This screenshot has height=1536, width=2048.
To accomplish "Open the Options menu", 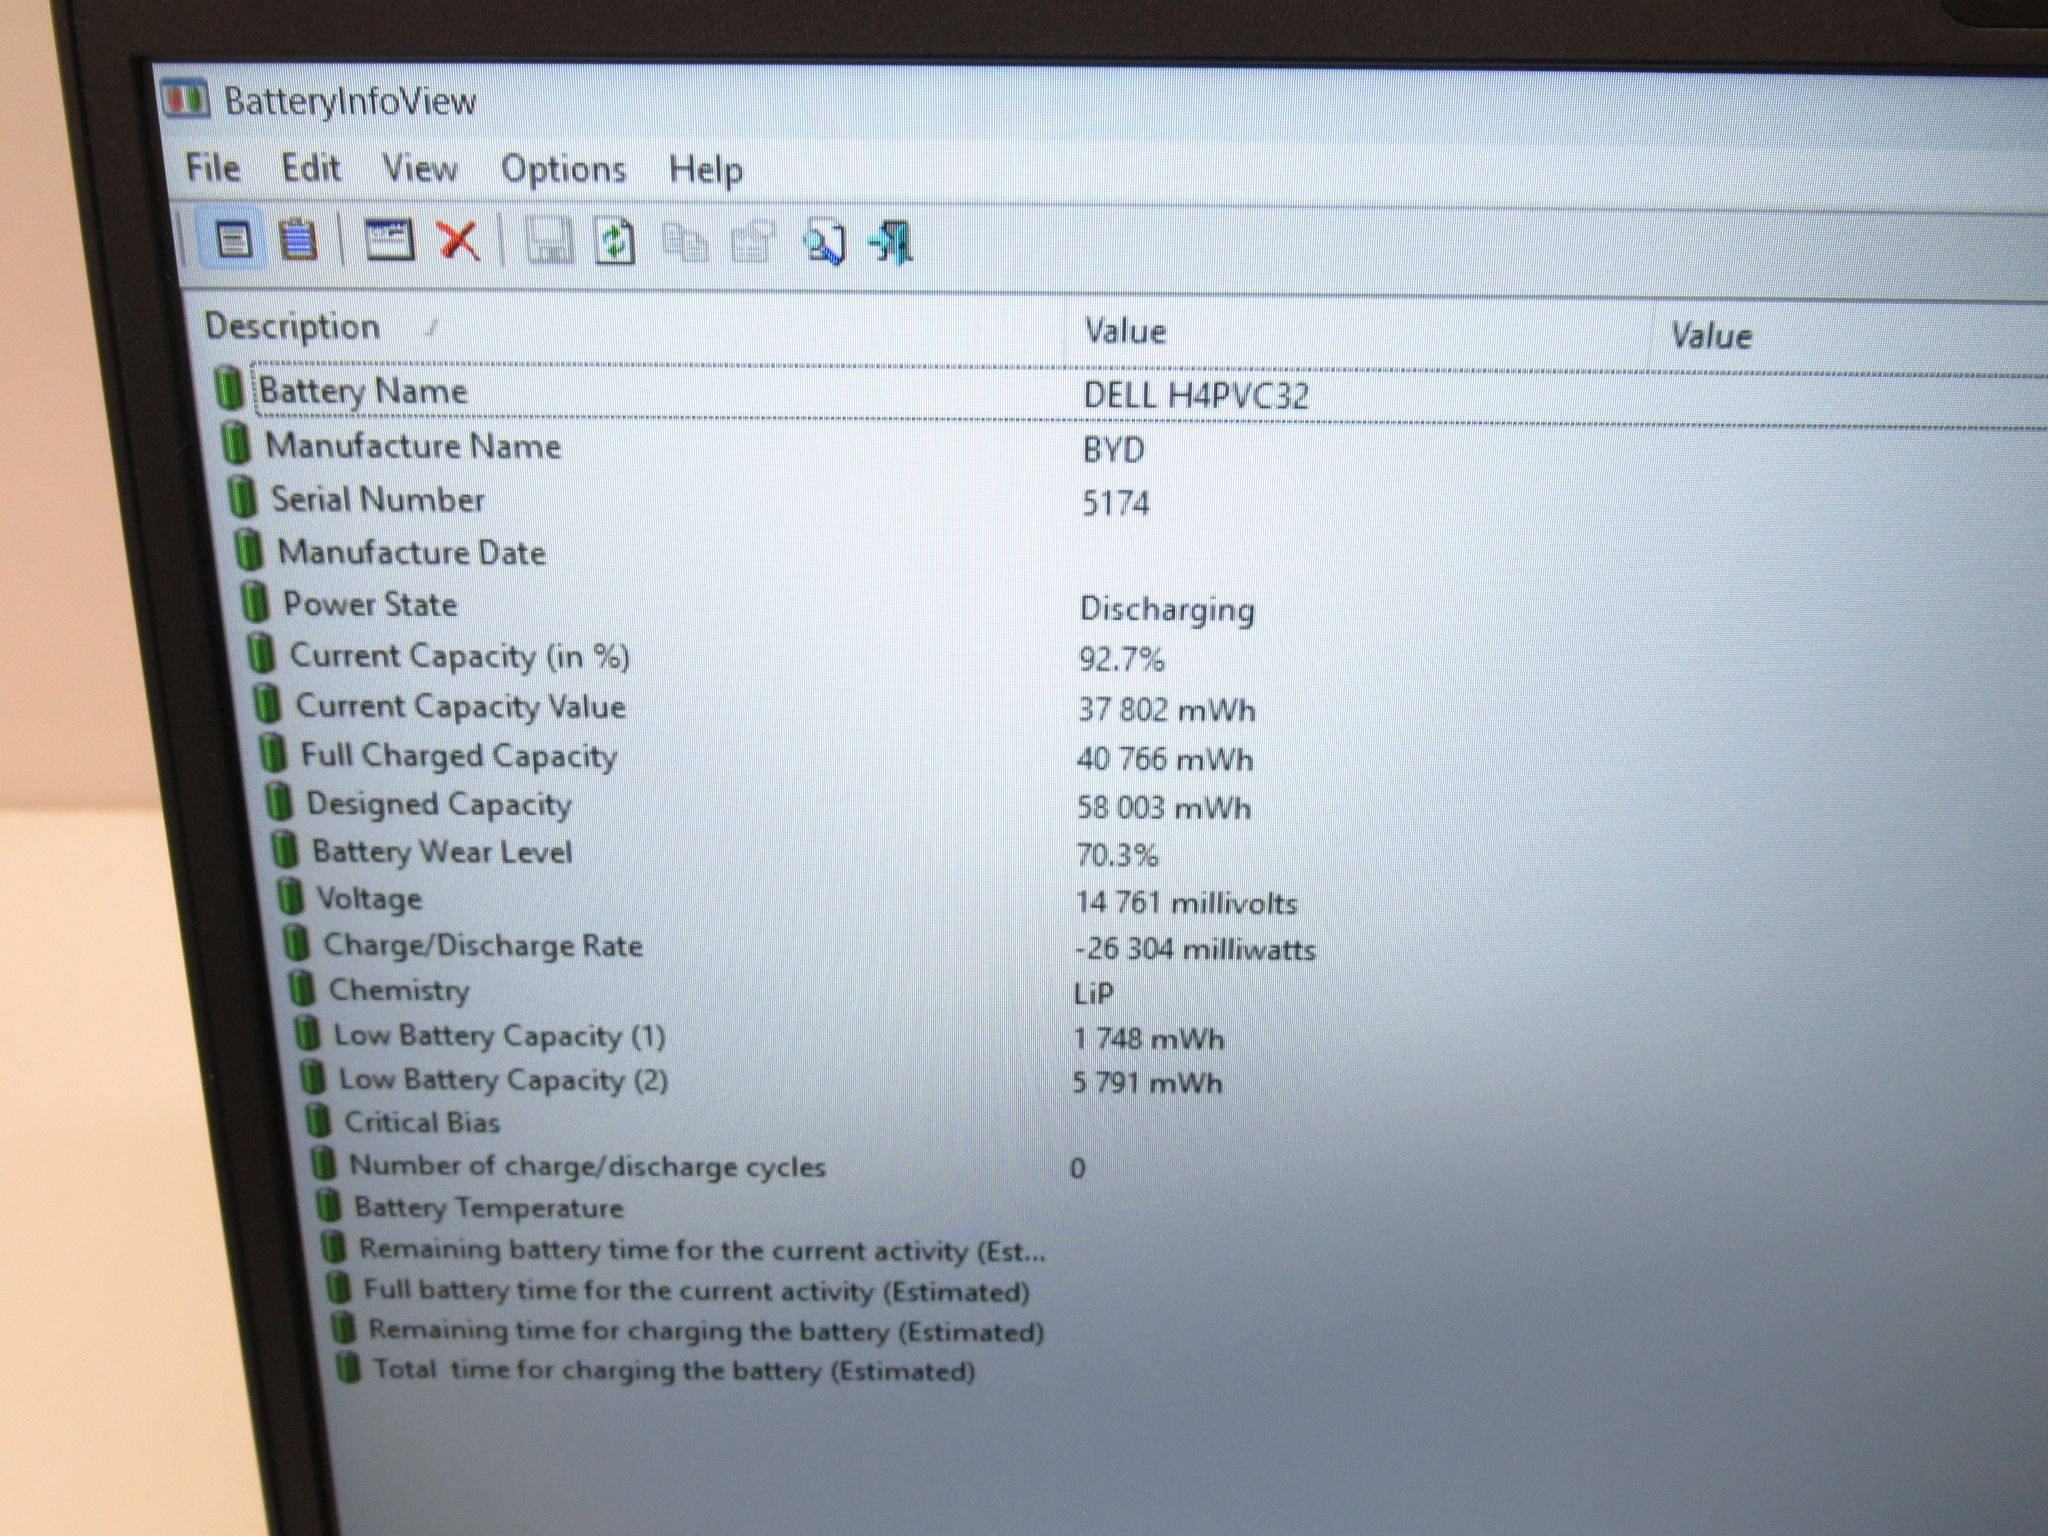I will coord(563,170).
